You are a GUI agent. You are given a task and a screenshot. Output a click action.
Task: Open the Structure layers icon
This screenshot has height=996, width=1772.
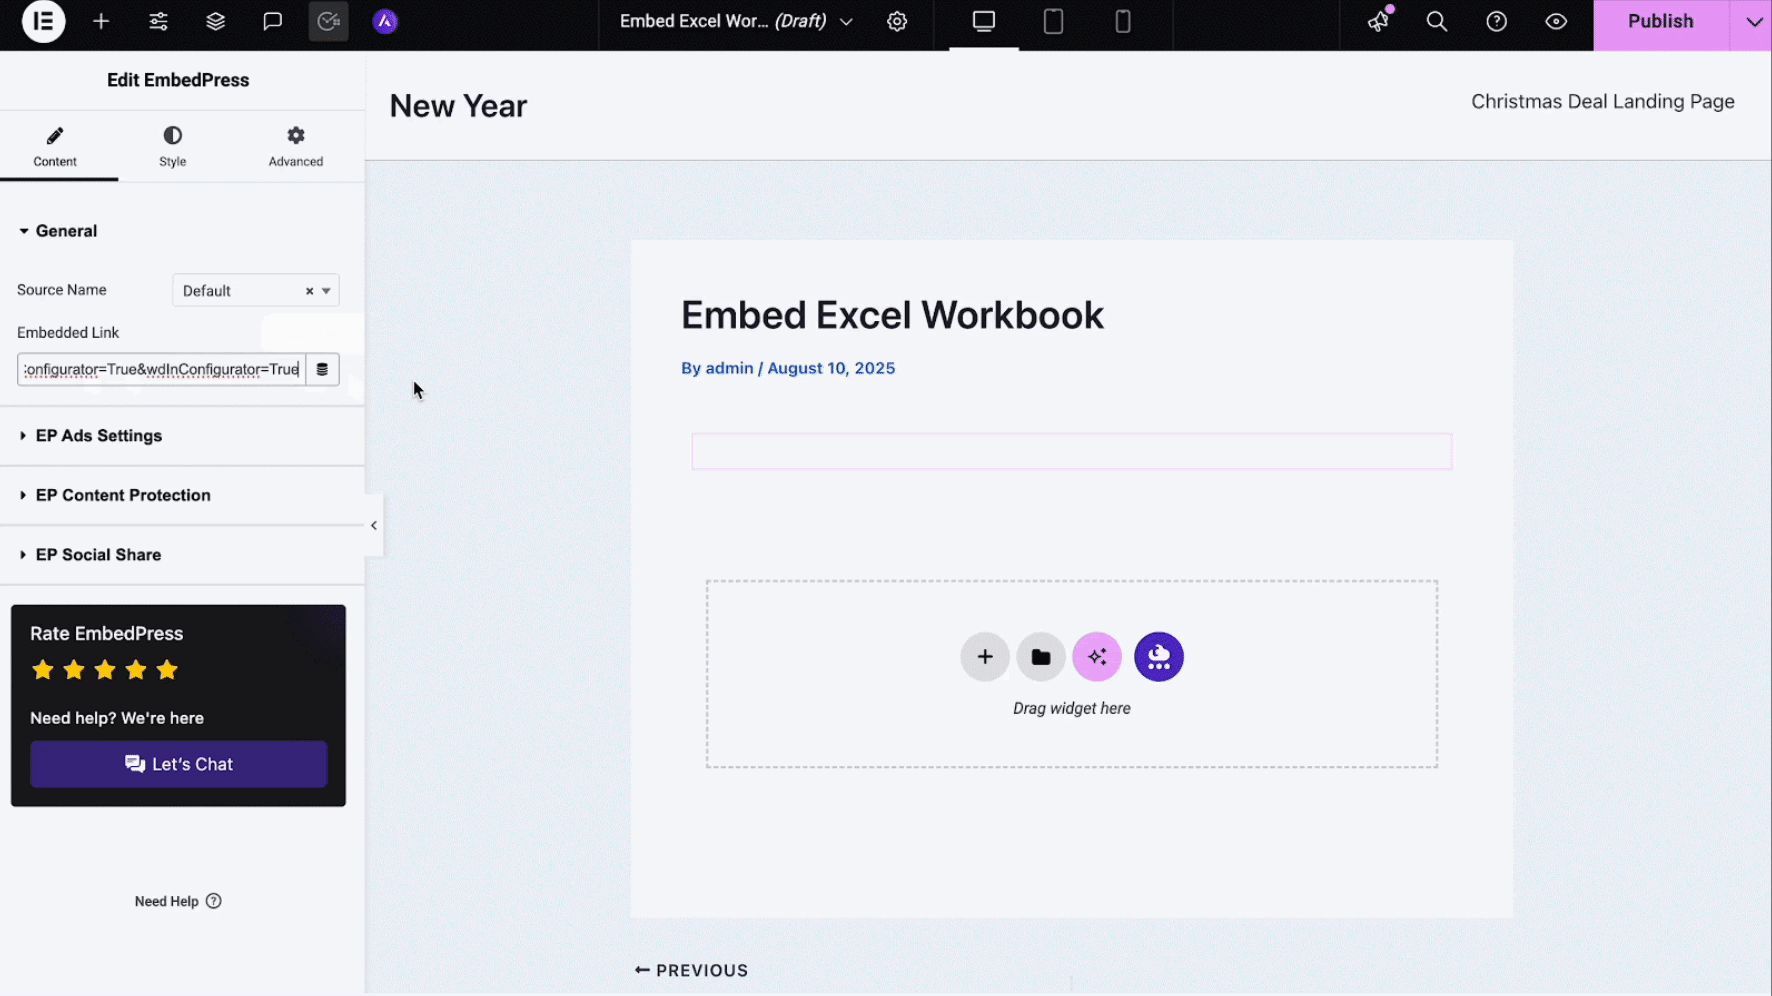coord(215,22)
